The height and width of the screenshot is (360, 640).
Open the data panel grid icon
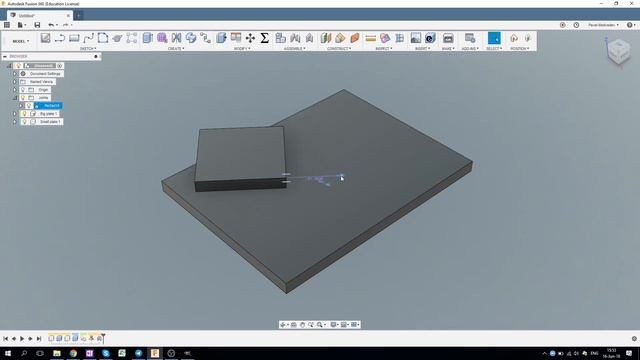[x=7, y=25]
